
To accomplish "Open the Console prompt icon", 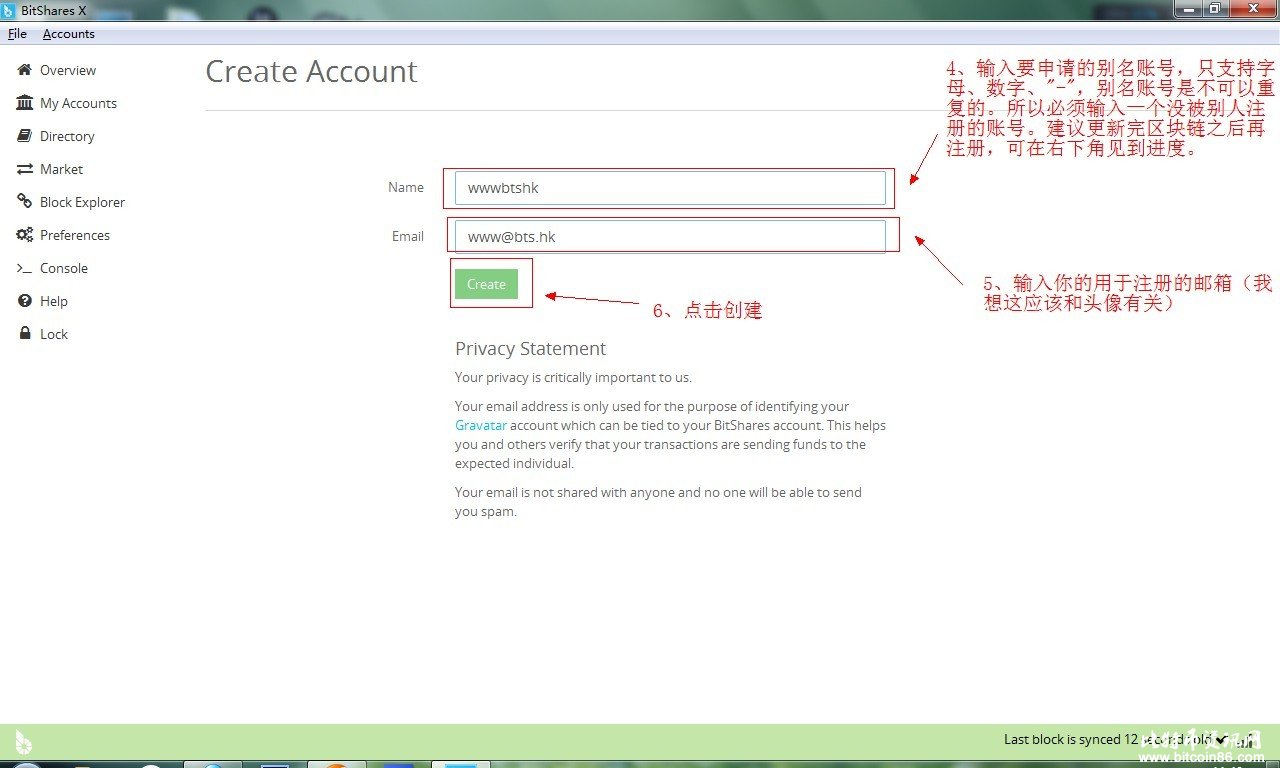I will pyautogui.click(x=25, y=268).
